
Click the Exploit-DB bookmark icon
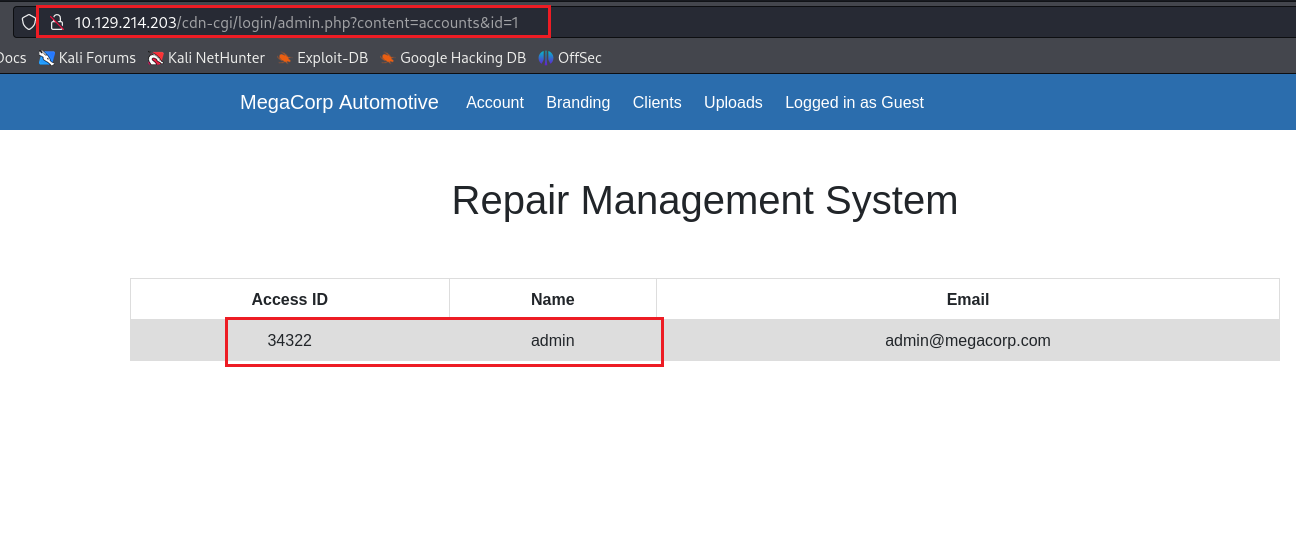pyautogui.click(x=285, y=58)
